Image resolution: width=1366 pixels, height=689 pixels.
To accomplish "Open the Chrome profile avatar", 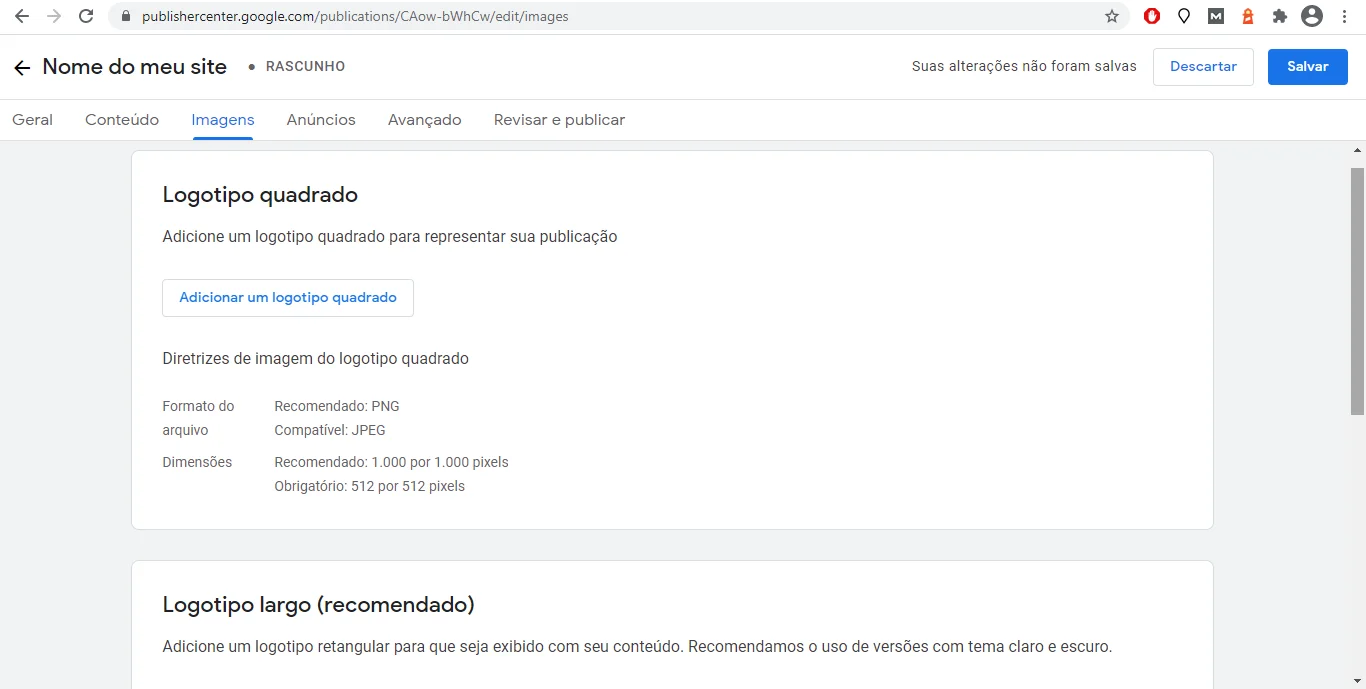I will pyautogui.click(x=1312, y=16).
